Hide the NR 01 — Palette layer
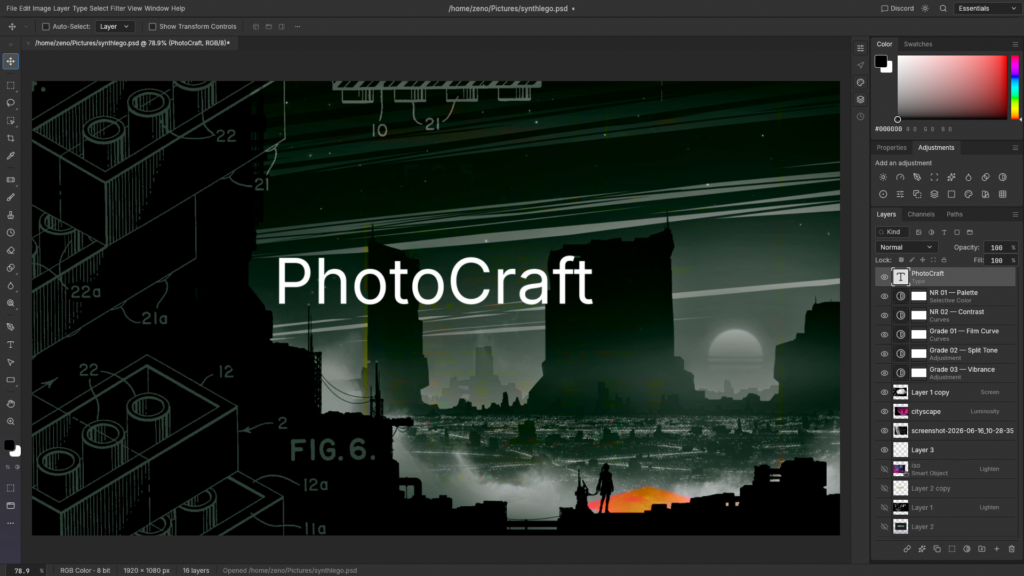The width and height of the screenshot is (1024, 576). pos(884,296)
